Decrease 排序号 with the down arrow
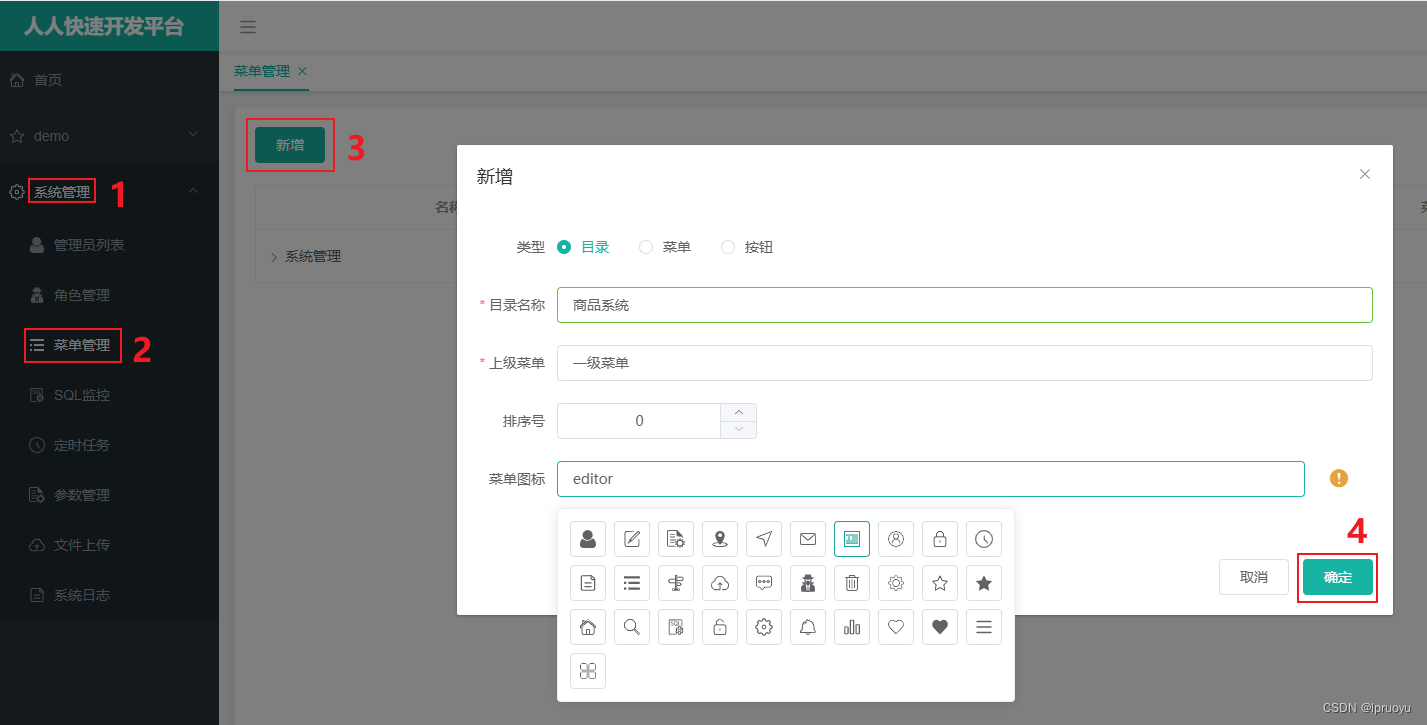Image resolution: width=1427 pixels, height=725 pixels. [739, 429]
